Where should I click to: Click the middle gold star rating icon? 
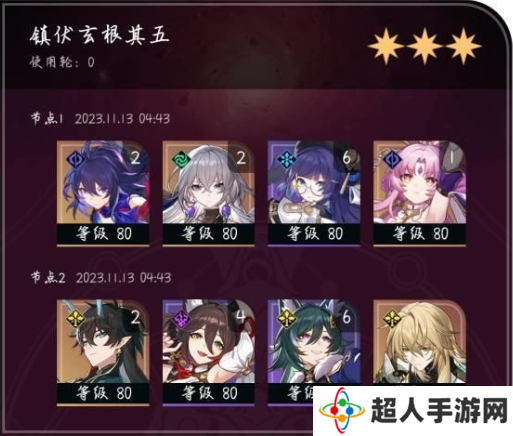tap(425, 46)
